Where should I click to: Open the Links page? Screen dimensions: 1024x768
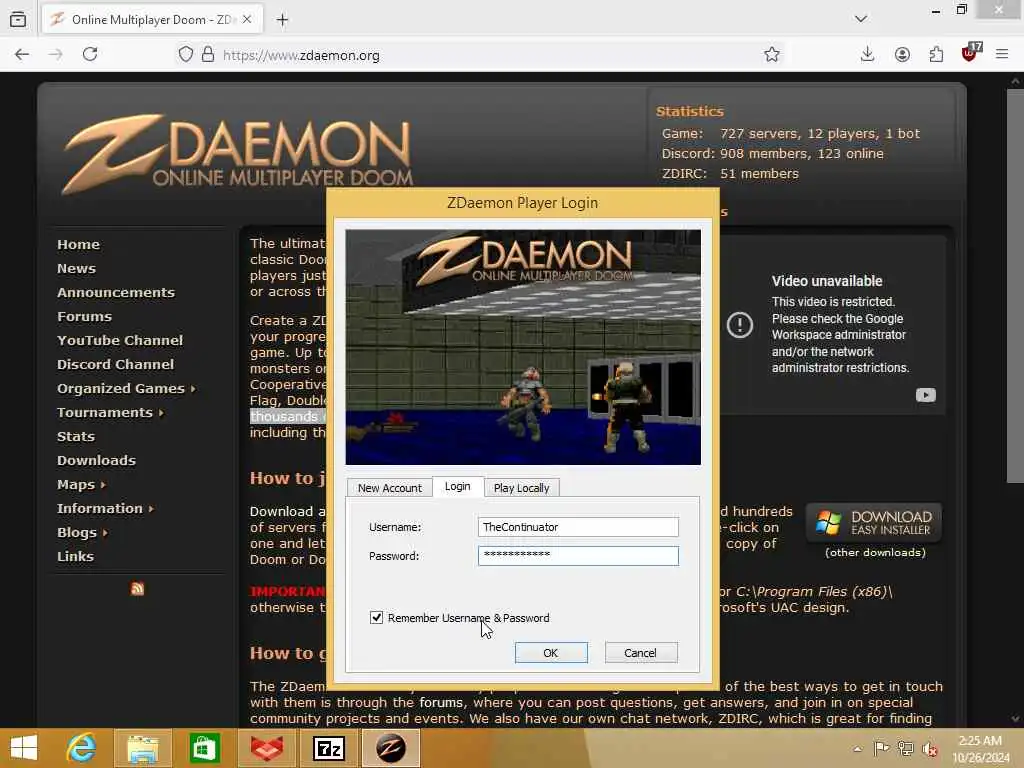coord(75,556)
